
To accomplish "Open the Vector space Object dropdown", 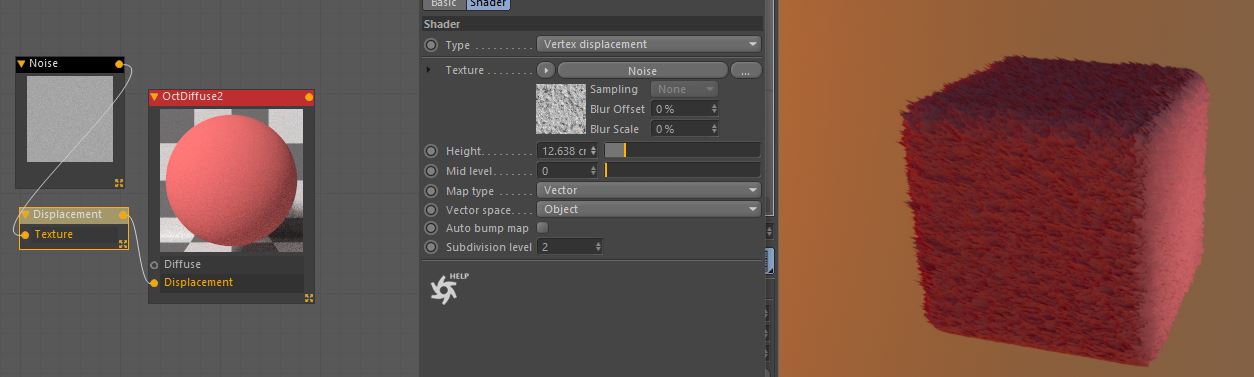I will 649,209.
